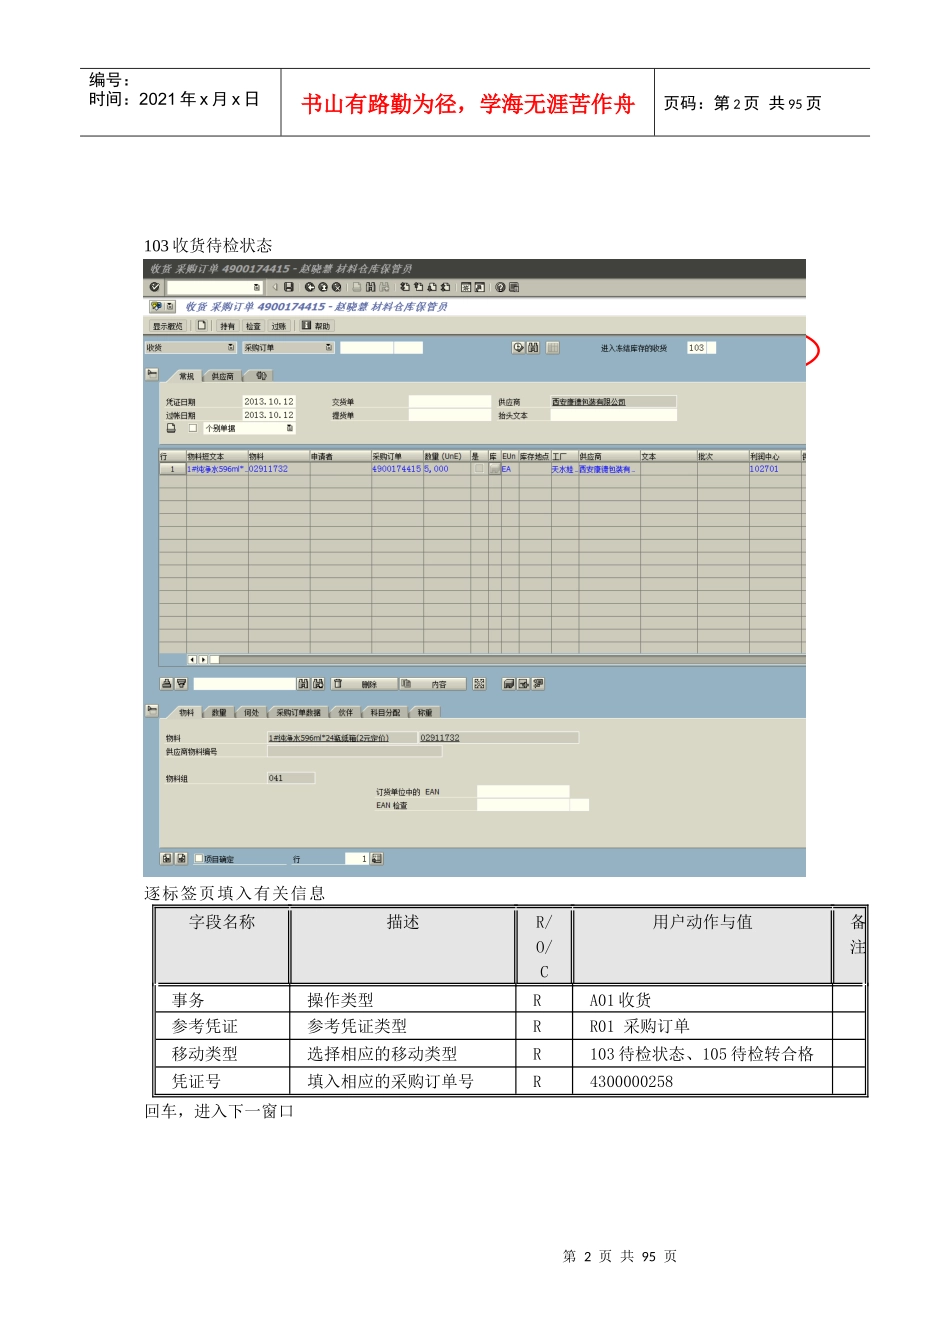The width and height of the screenshot is (950, 1344).
Task: Open the 采购订单数据 detail tab
Action: pos(298,713)
